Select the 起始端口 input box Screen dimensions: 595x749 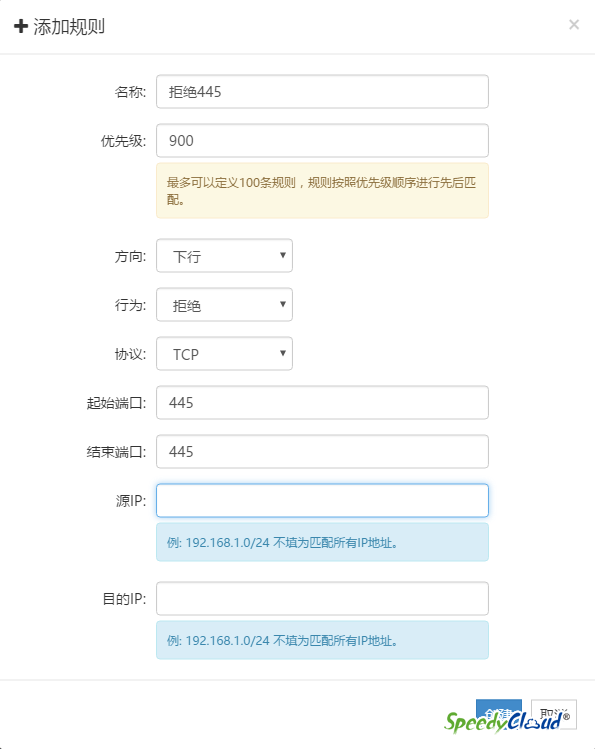tap(322, 402)
